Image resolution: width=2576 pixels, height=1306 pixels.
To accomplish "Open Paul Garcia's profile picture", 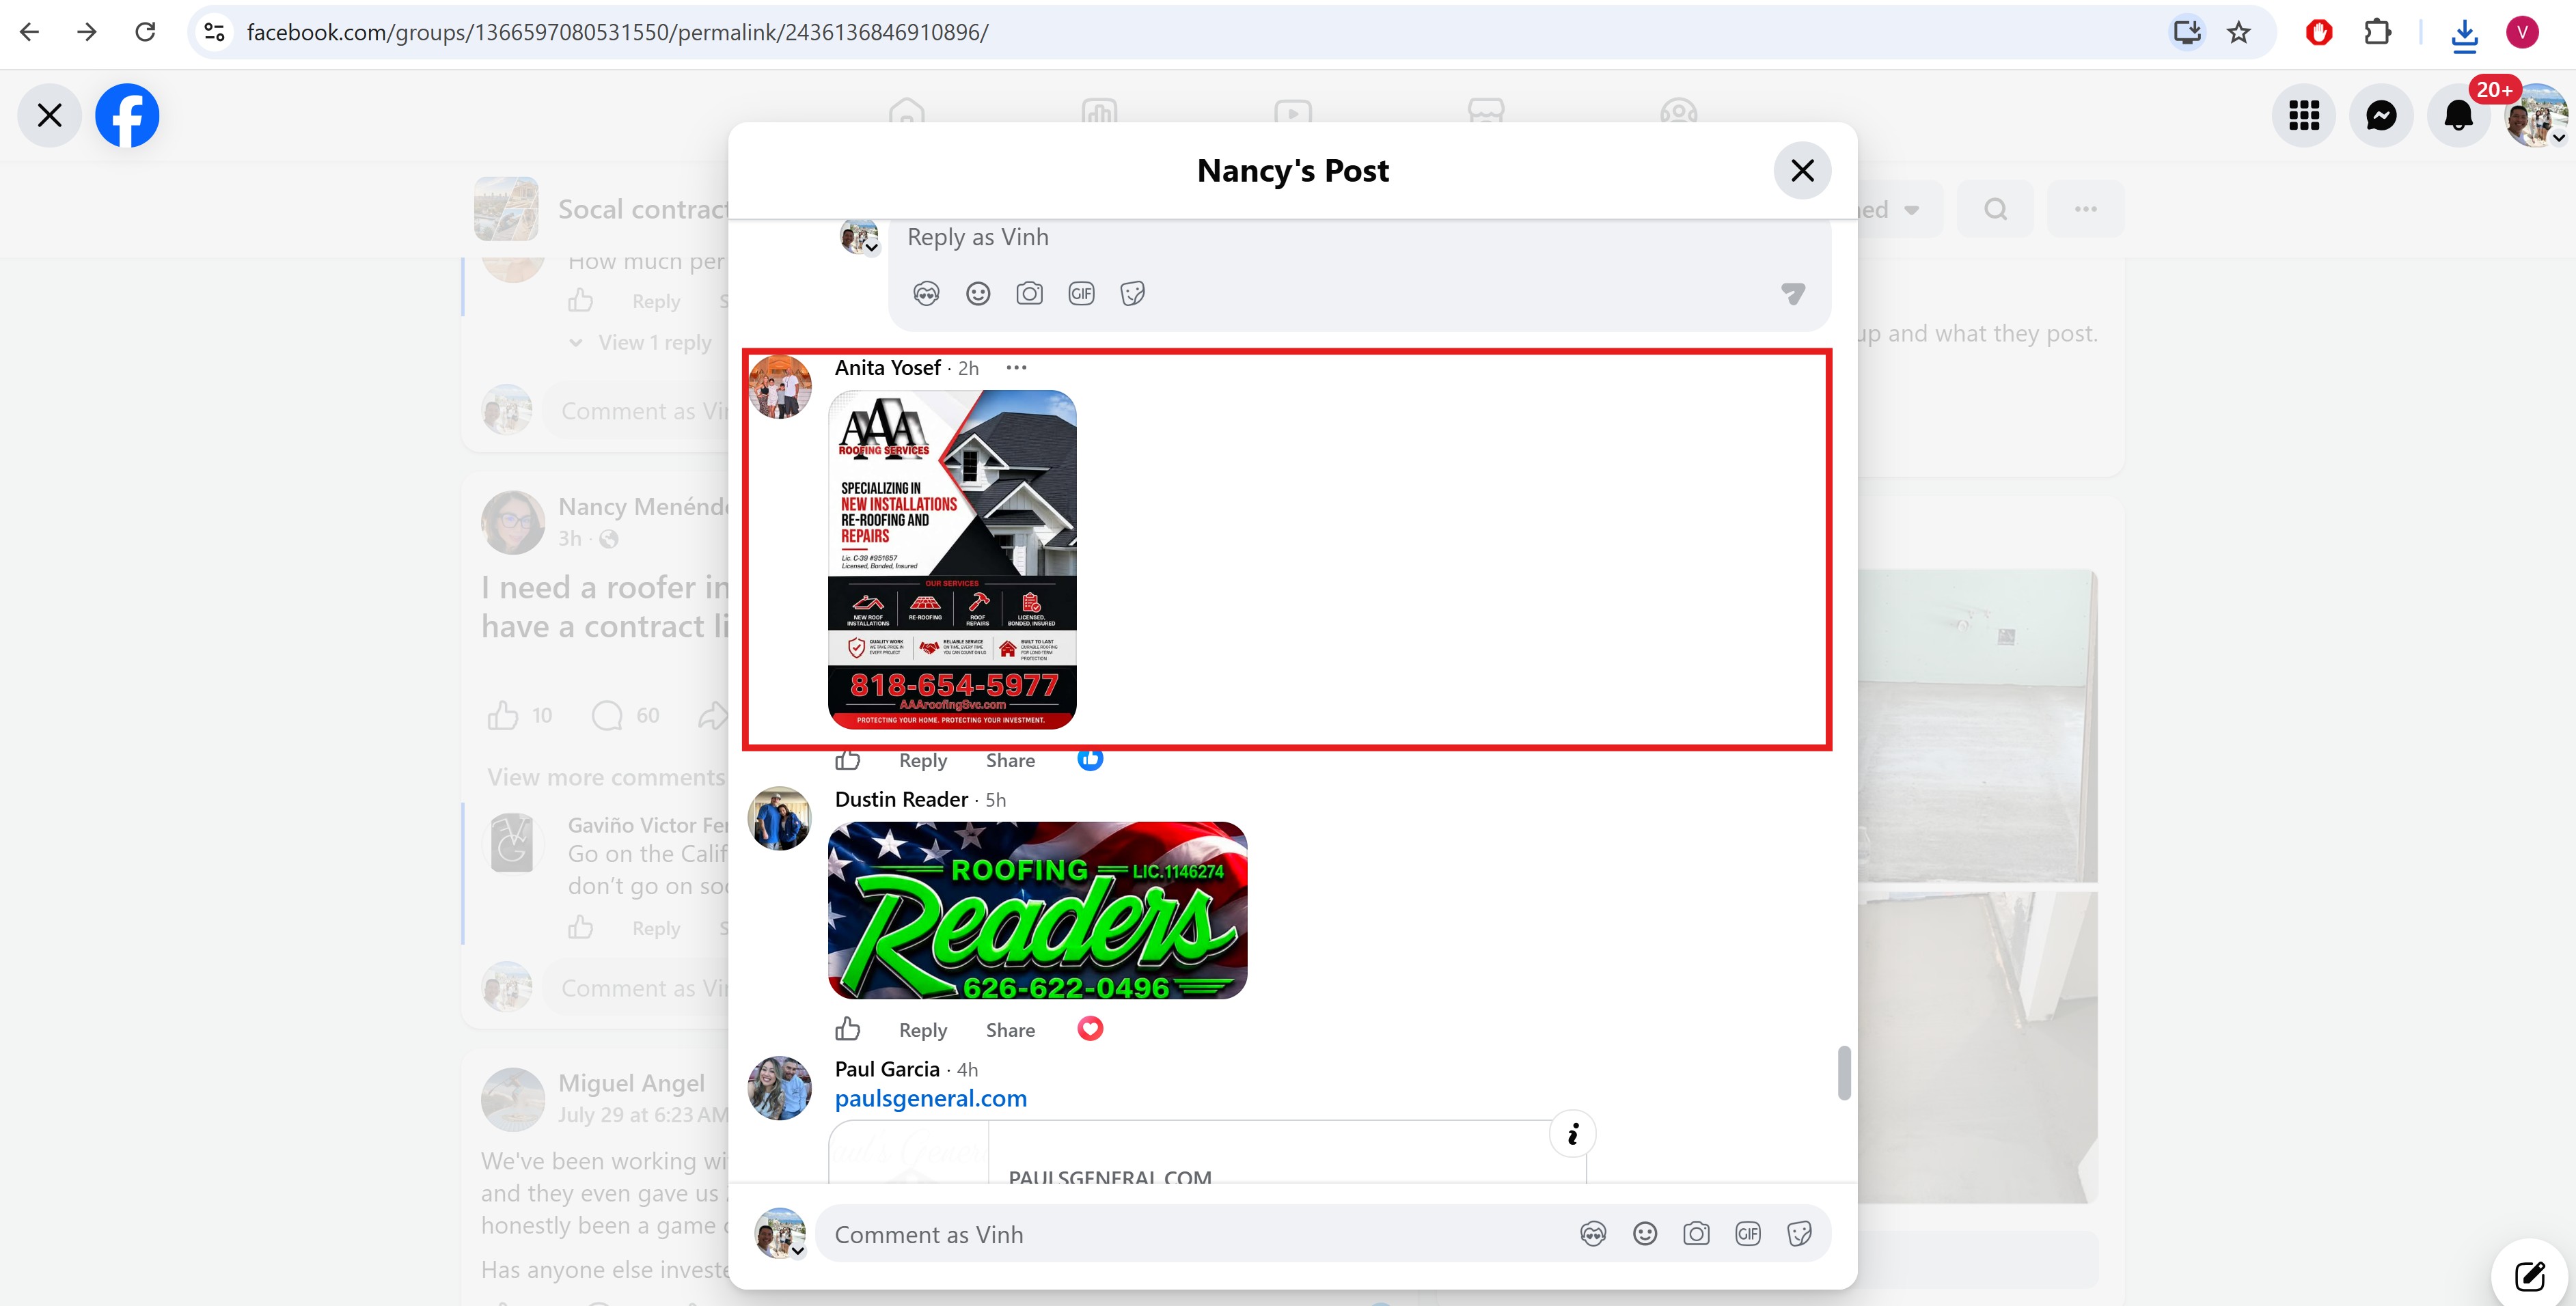I will coord(780,1088).
